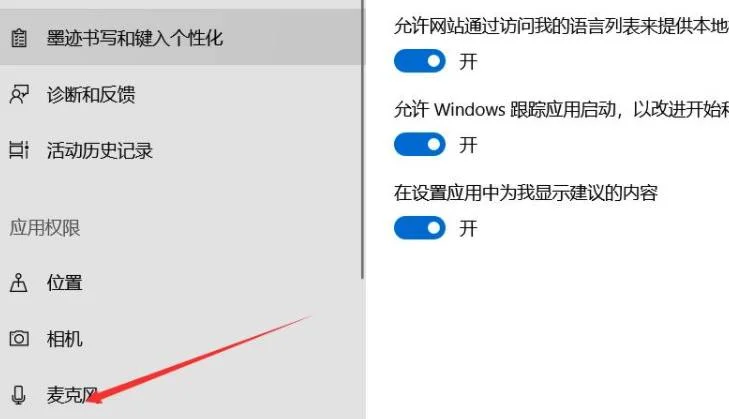Image resolution: width=729 pixels, height=419 pixels.
Task: Click the camera icon beside 相机
Action: (19, 339)
